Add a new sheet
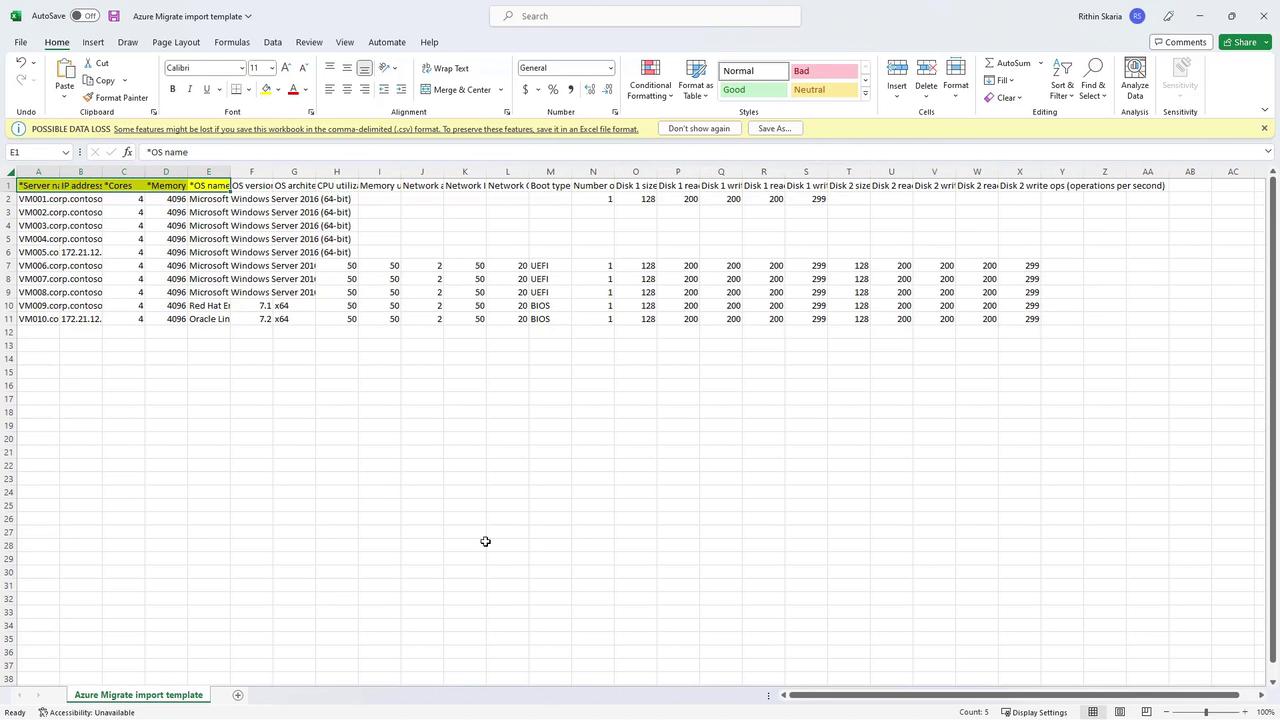 tap(237, 695)
